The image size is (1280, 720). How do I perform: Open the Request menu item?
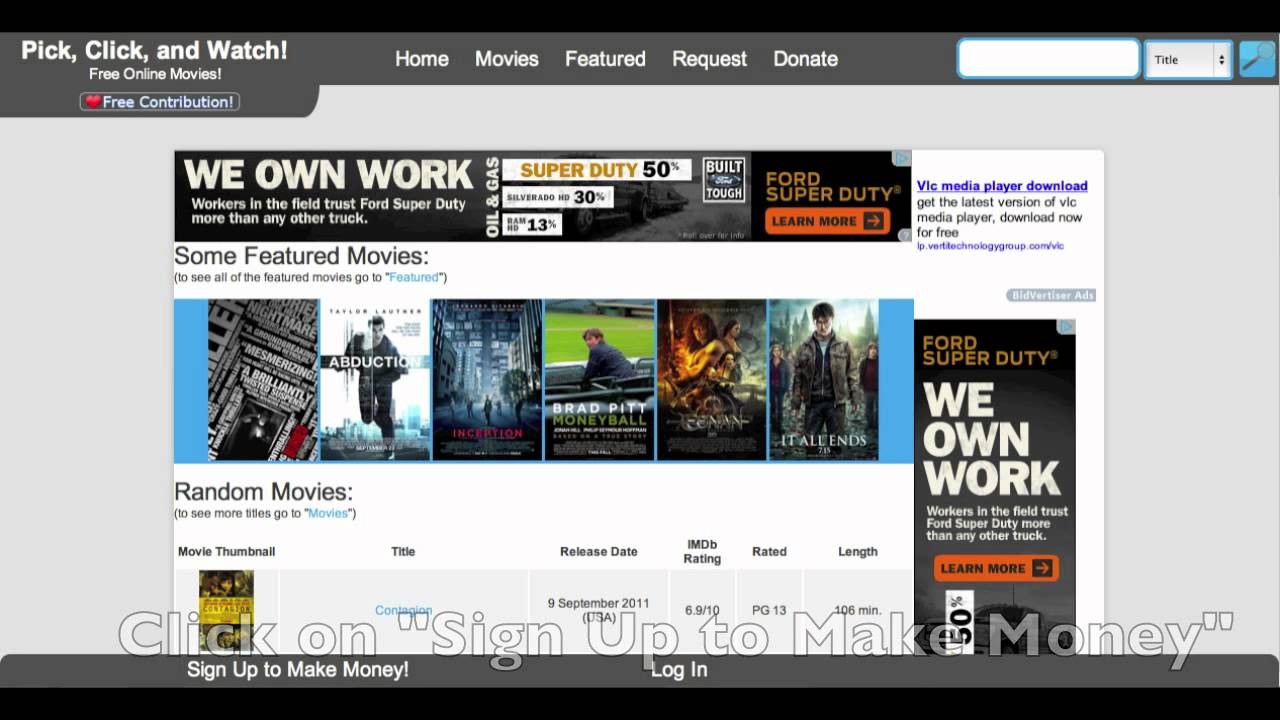pos(709,59)
